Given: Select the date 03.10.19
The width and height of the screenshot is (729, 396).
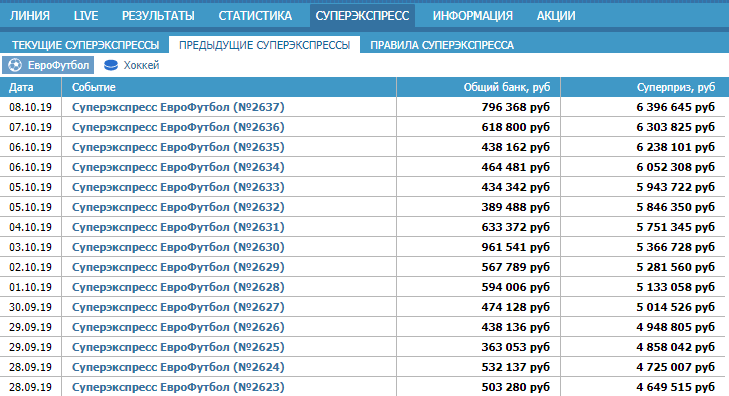Looking at the screenshot, I should click(x=30, y=247).
